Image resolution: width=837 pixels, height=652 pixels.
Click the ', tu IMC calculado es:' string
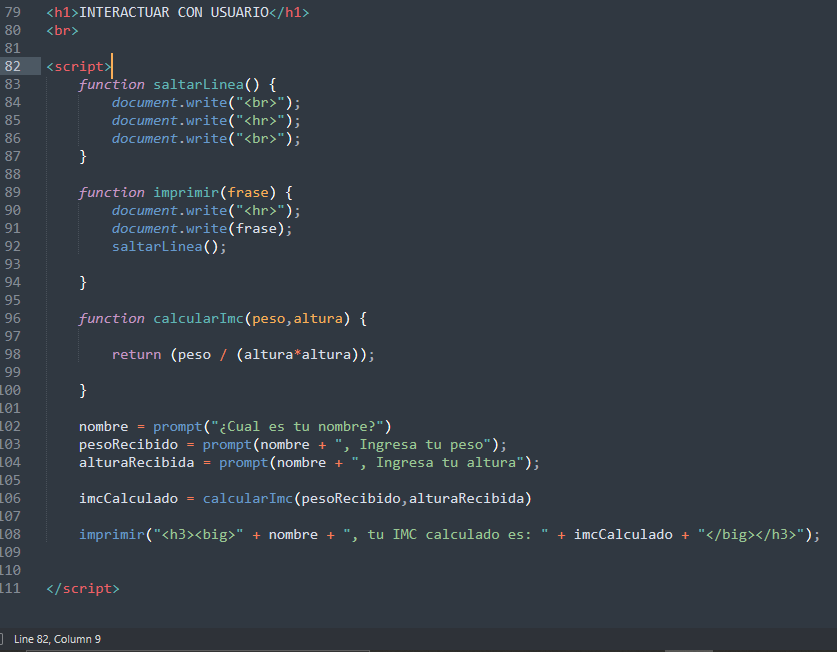pos(446,535)
